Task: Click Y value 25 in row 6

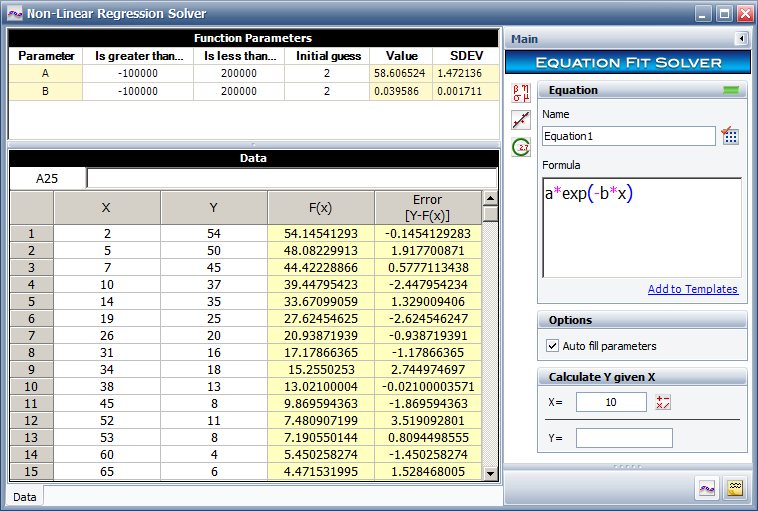Action: [x=214, y=319]
